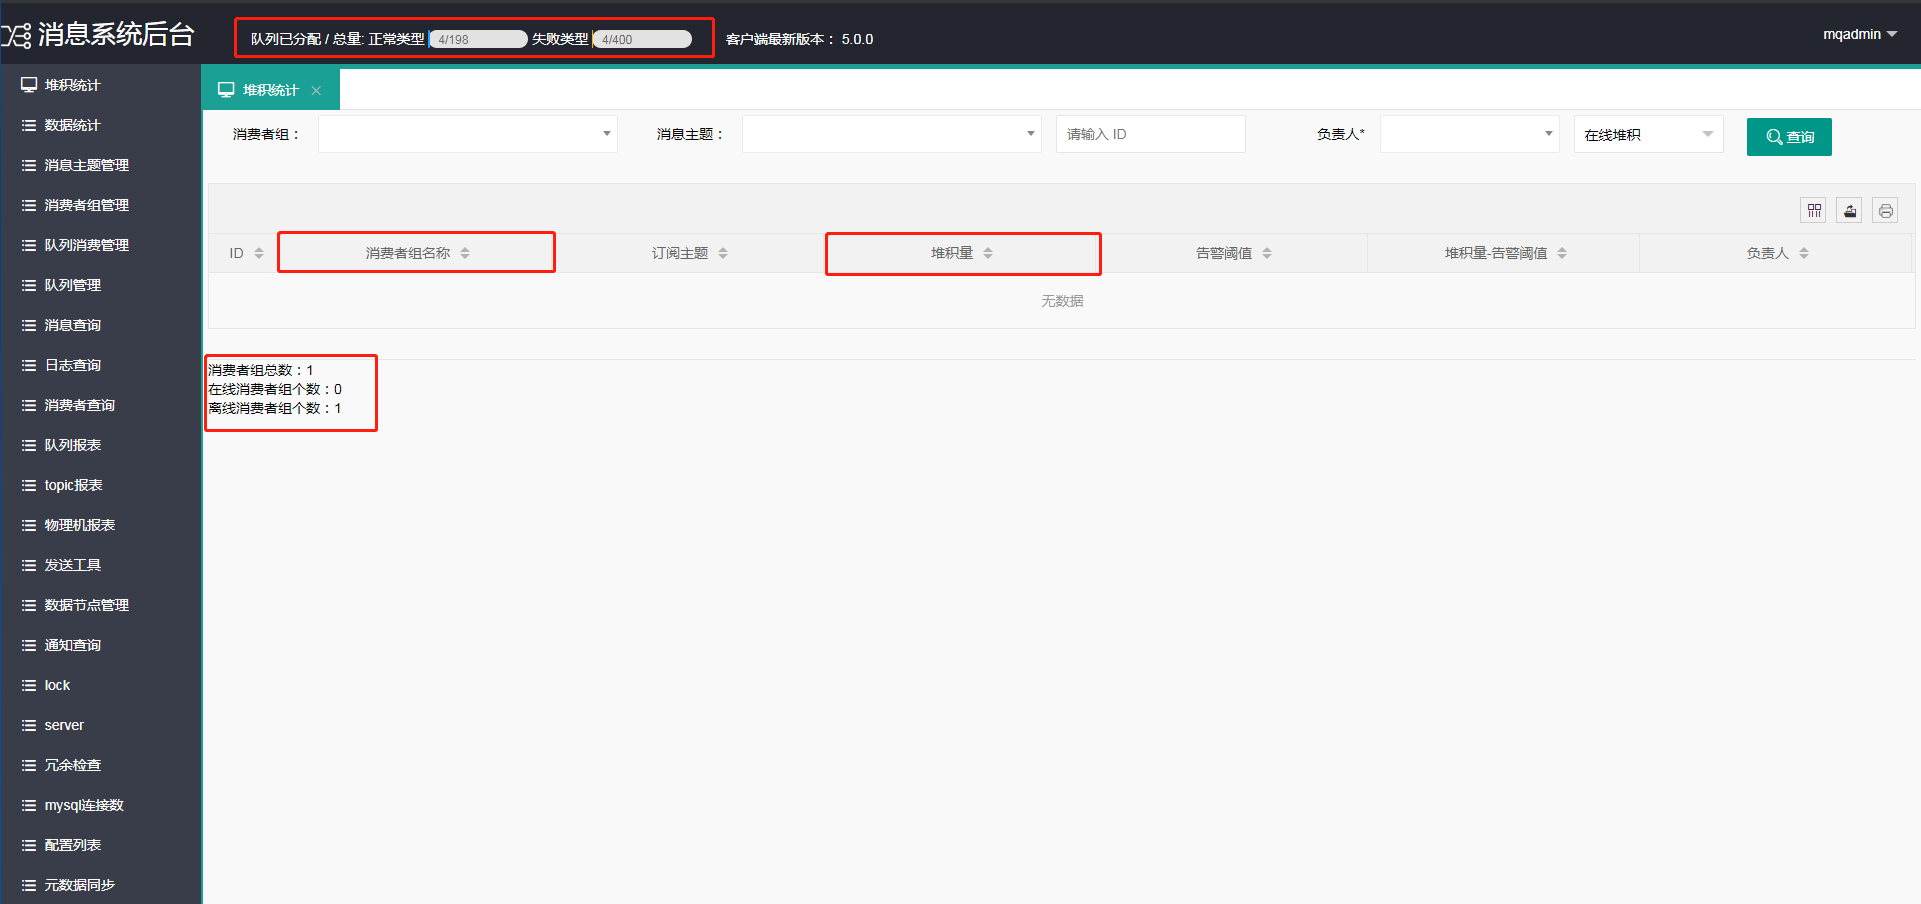
Task: Click the monitor icon beside sidebar 堆积统计
Action: pos(29,85)
